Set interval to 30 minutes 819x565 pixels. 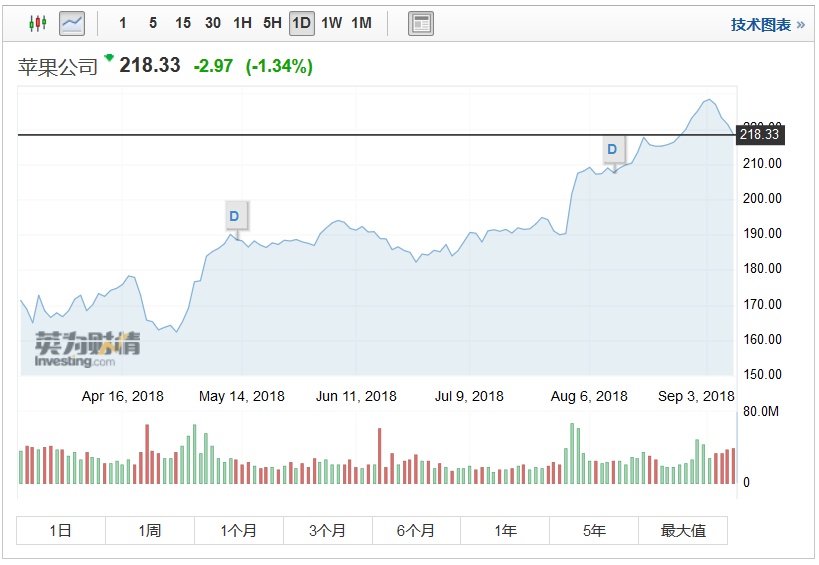[213, 23]
